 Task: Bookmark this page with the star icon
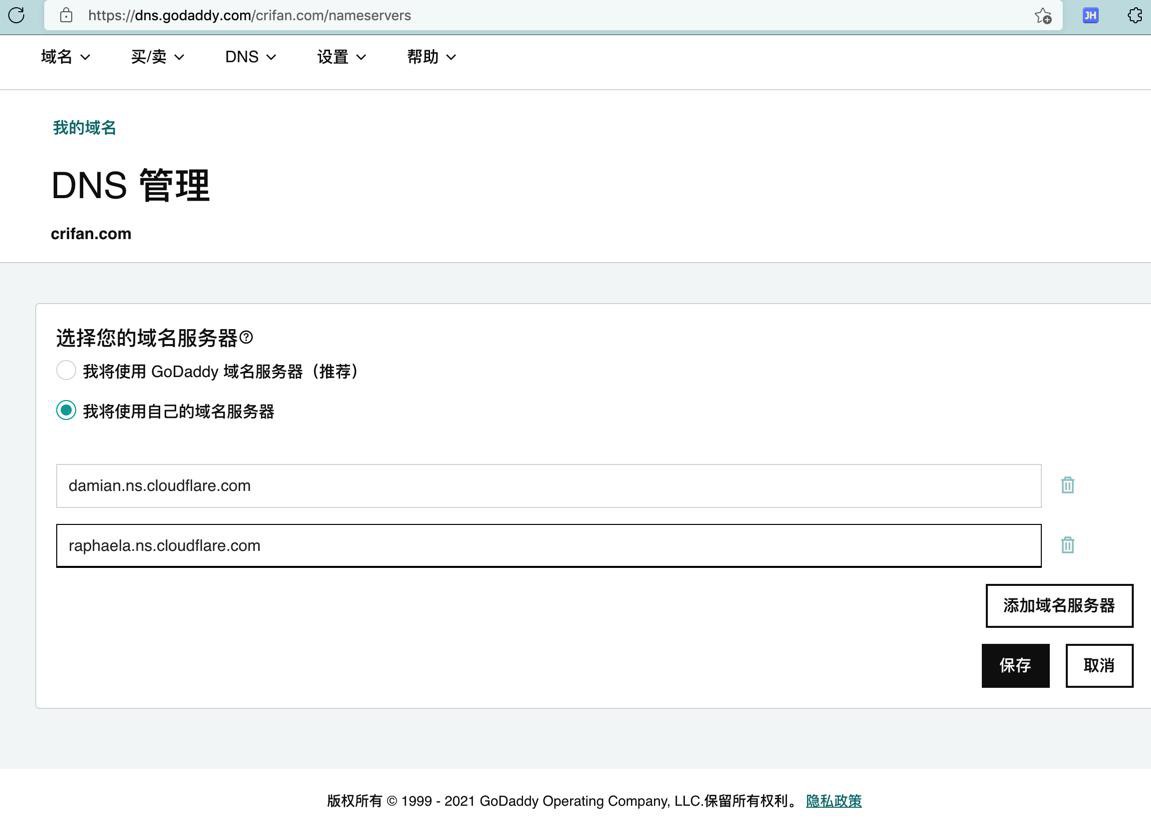[x=1043, y=15]
